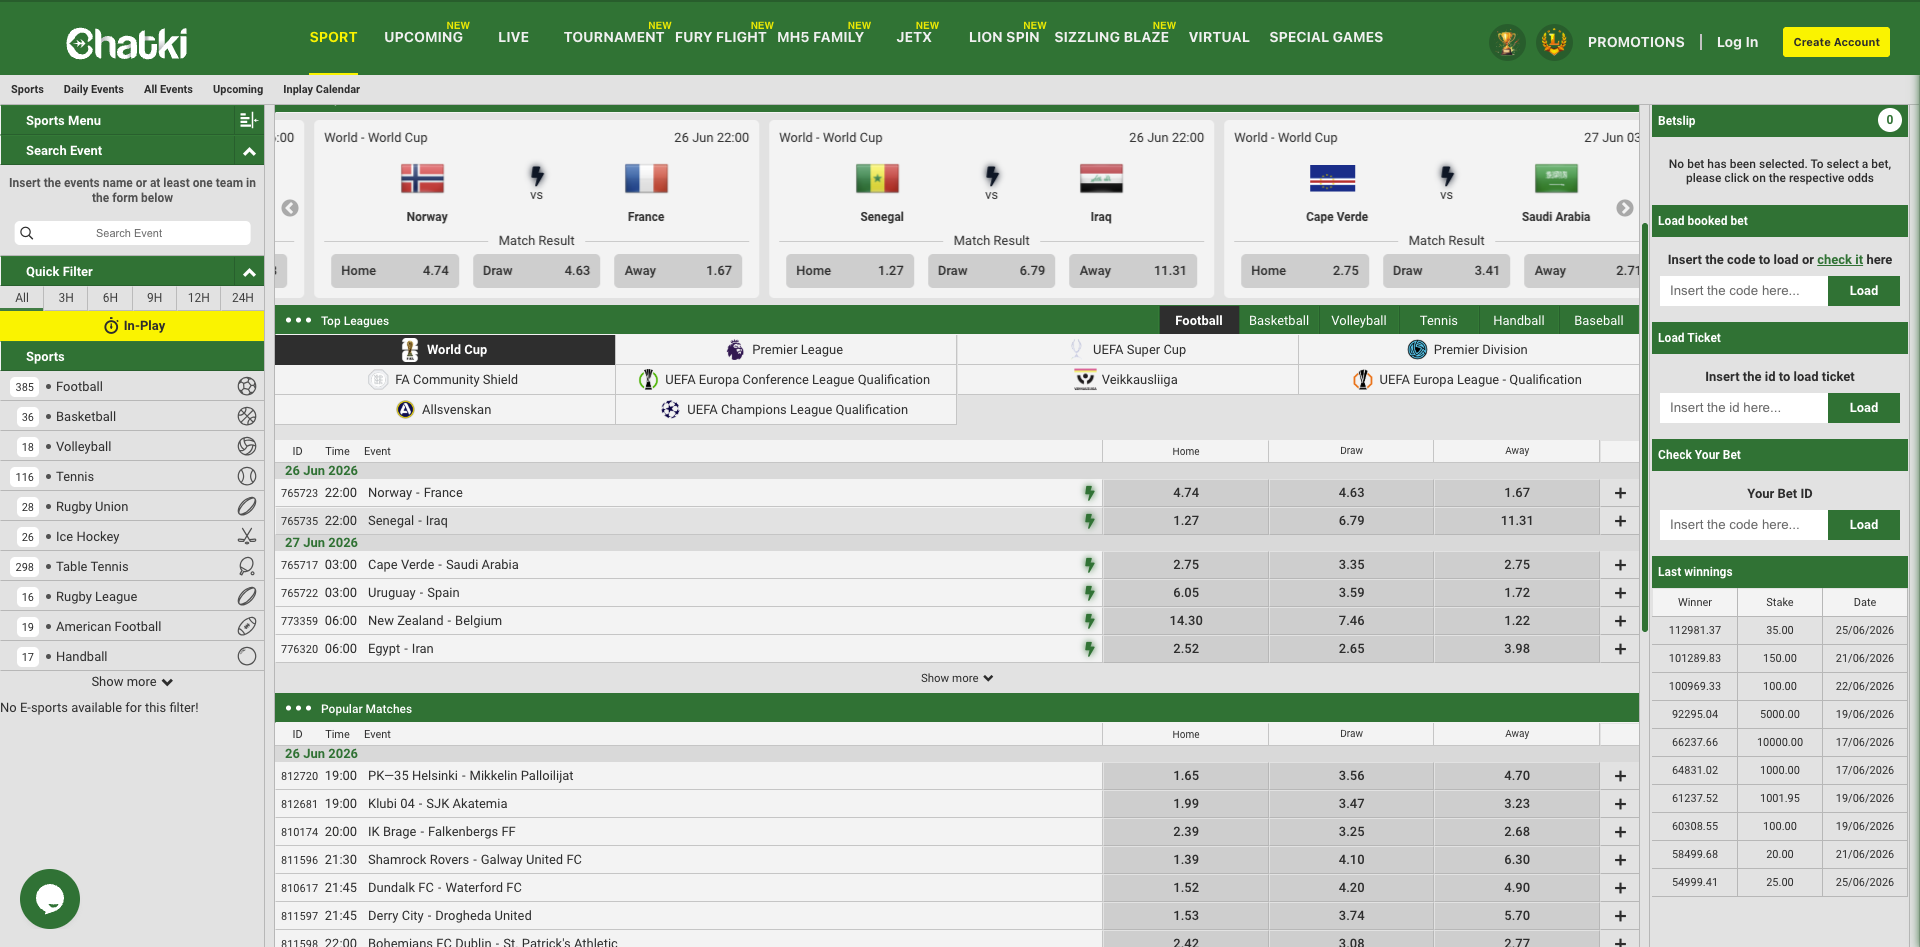Click the Football ball icon in sidebar

(247, 386)
